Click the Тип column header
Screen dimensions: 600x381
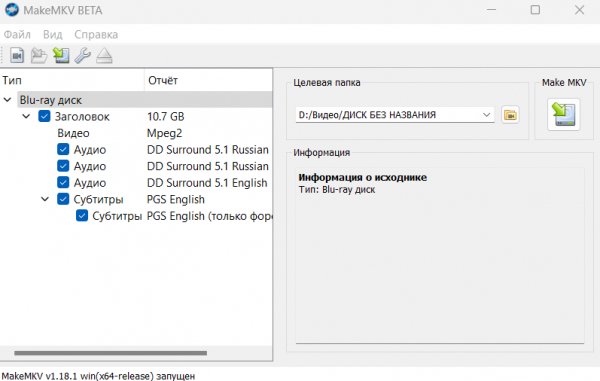pyautogui.click(x=72, y=80)
